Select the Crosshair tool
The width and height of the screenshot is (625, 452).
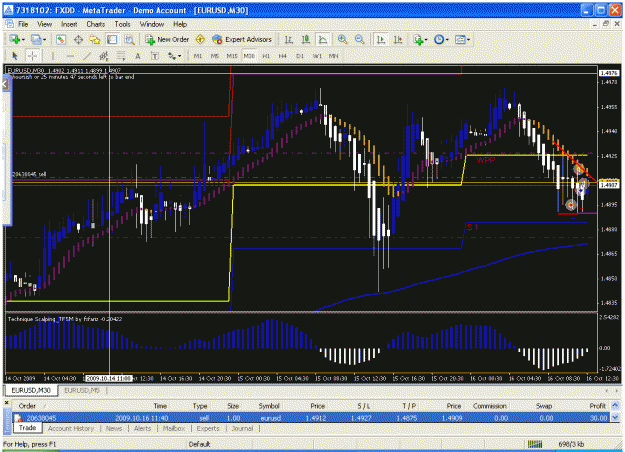(x=32, y=56)
